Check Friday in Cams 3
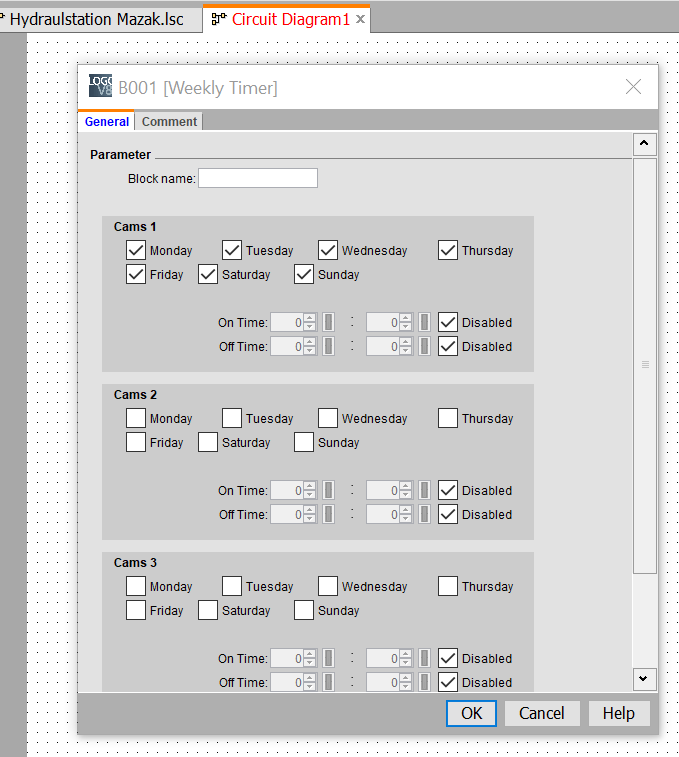This screenshot has width=679, height=757. (x=136, y=610)
